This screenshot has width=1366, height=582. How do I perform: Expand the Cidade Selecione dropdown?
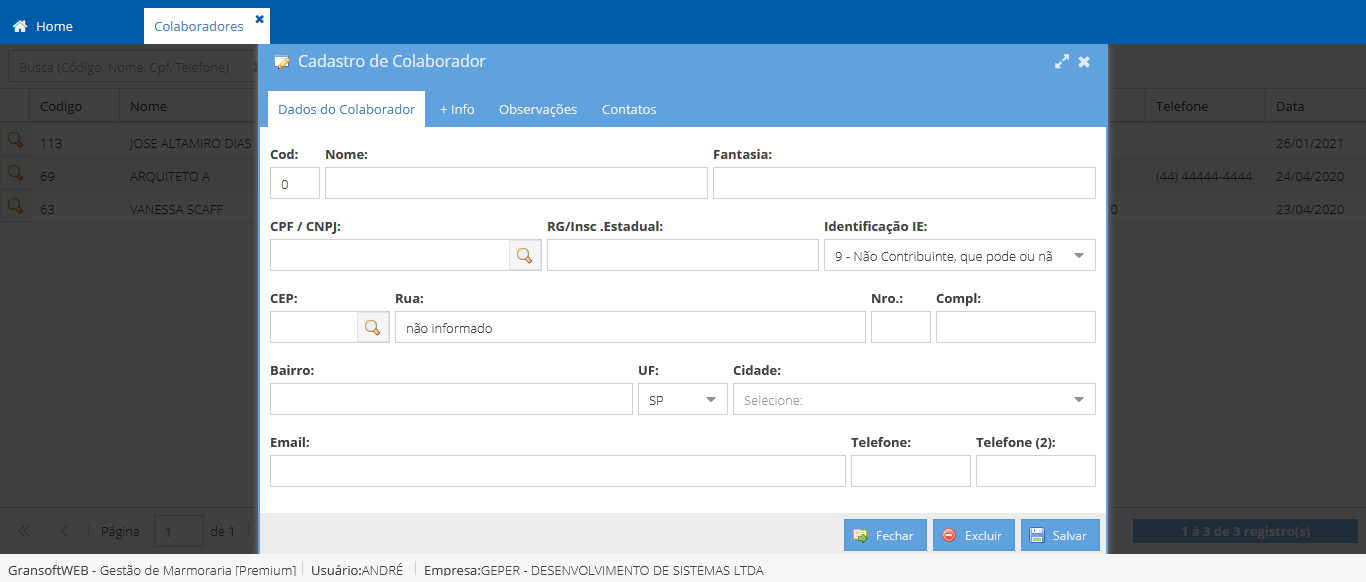click(x=914, y=399)
